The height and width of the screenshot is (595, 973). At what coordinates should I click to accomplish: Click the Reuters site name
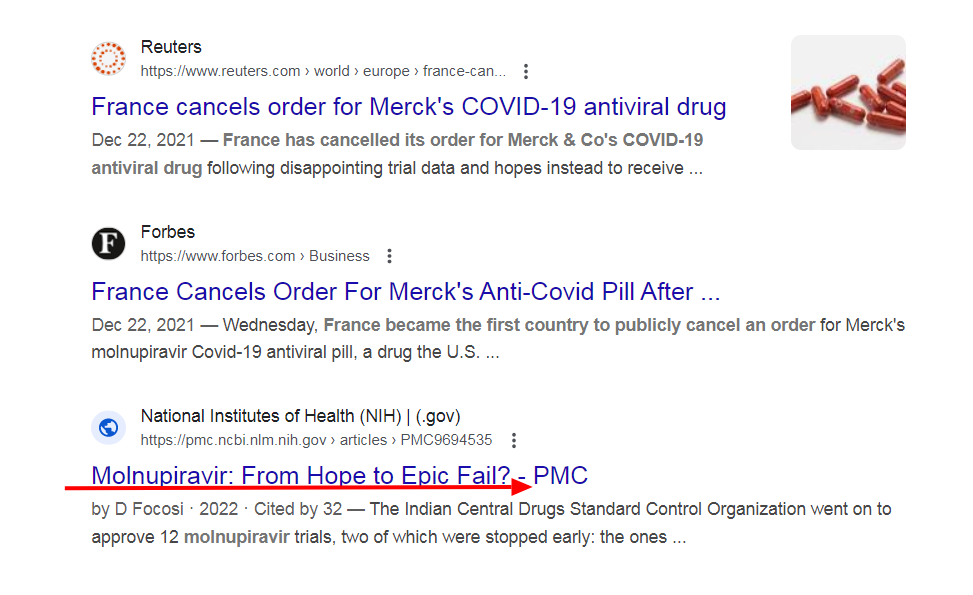[x=171, y=47]
